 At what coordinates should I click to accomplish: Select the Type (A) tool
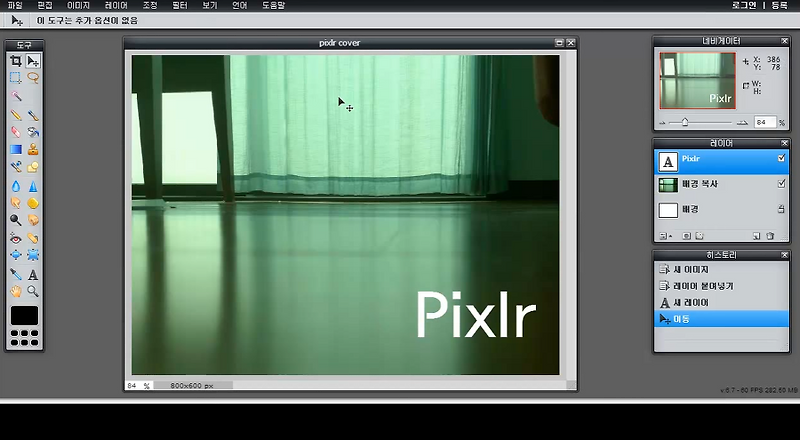coord(33,275)
